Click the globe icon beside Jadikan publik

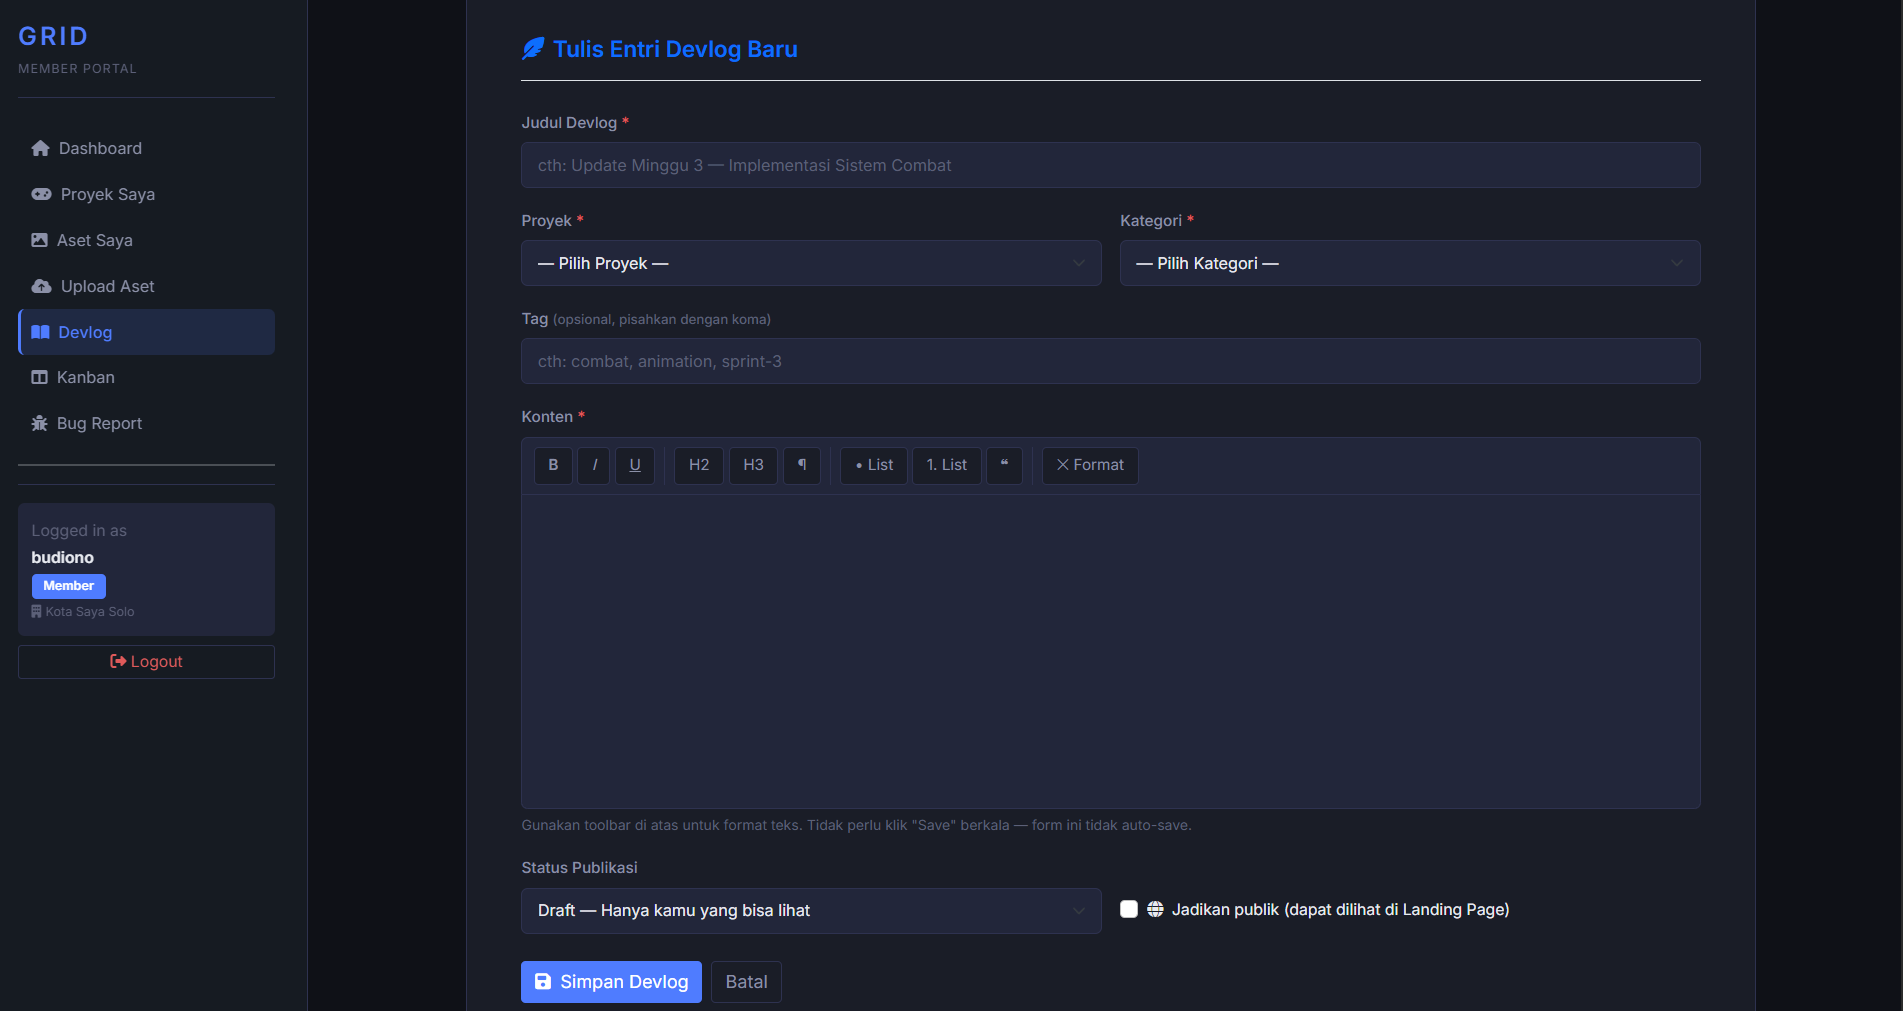pos(1155,909)
